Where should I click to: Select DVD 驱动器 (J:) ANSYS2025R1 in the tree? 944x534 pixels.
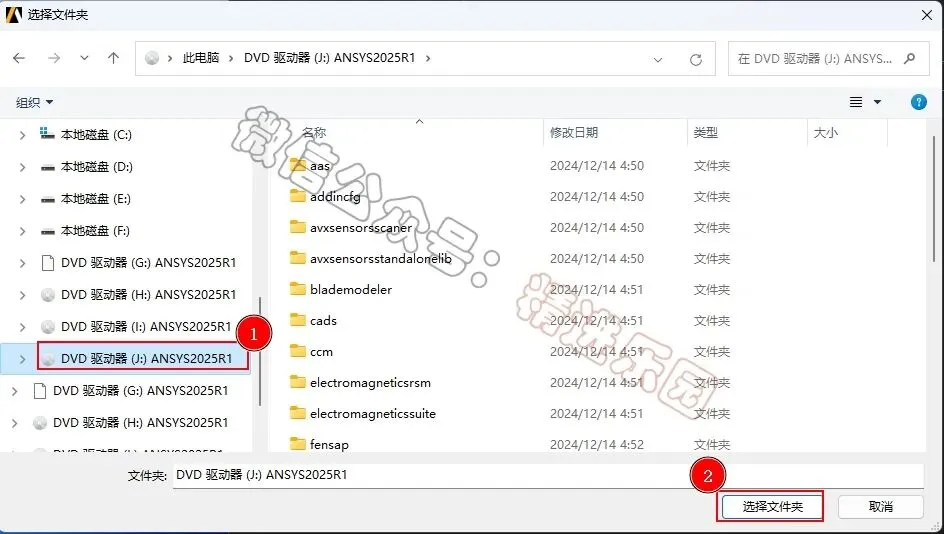click(146, 359)
